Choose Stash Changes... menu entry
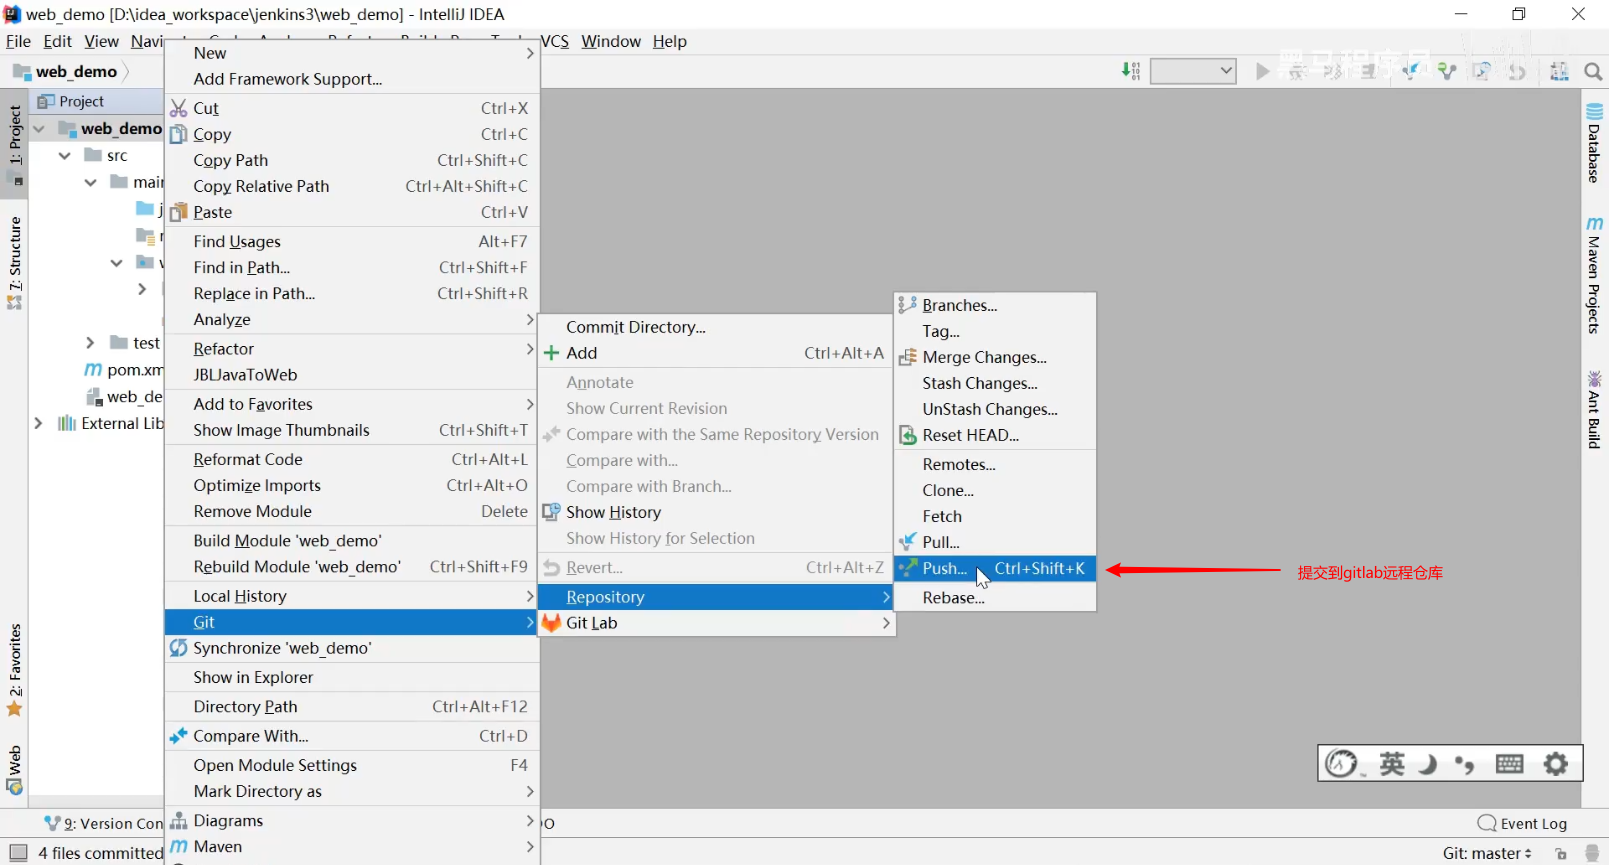 pyautogui.click(x=996, y=383)
